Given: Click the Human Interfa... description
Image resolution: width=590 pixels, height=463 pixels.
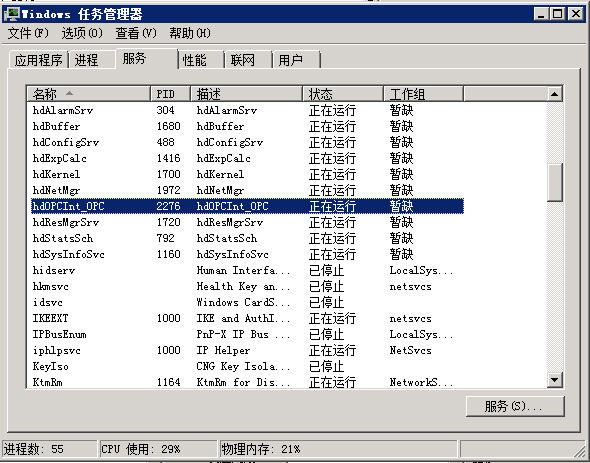Looking at the screenshot, I should click(x=243, y=270).
